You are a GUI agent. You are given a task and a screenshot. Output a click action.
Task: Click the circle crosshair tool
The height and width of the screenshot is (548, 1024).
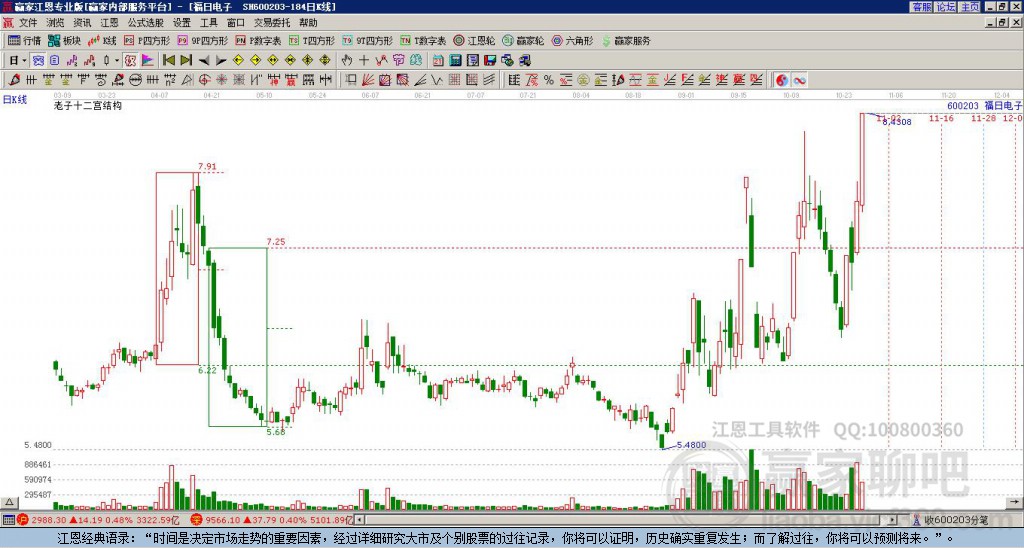204,80
